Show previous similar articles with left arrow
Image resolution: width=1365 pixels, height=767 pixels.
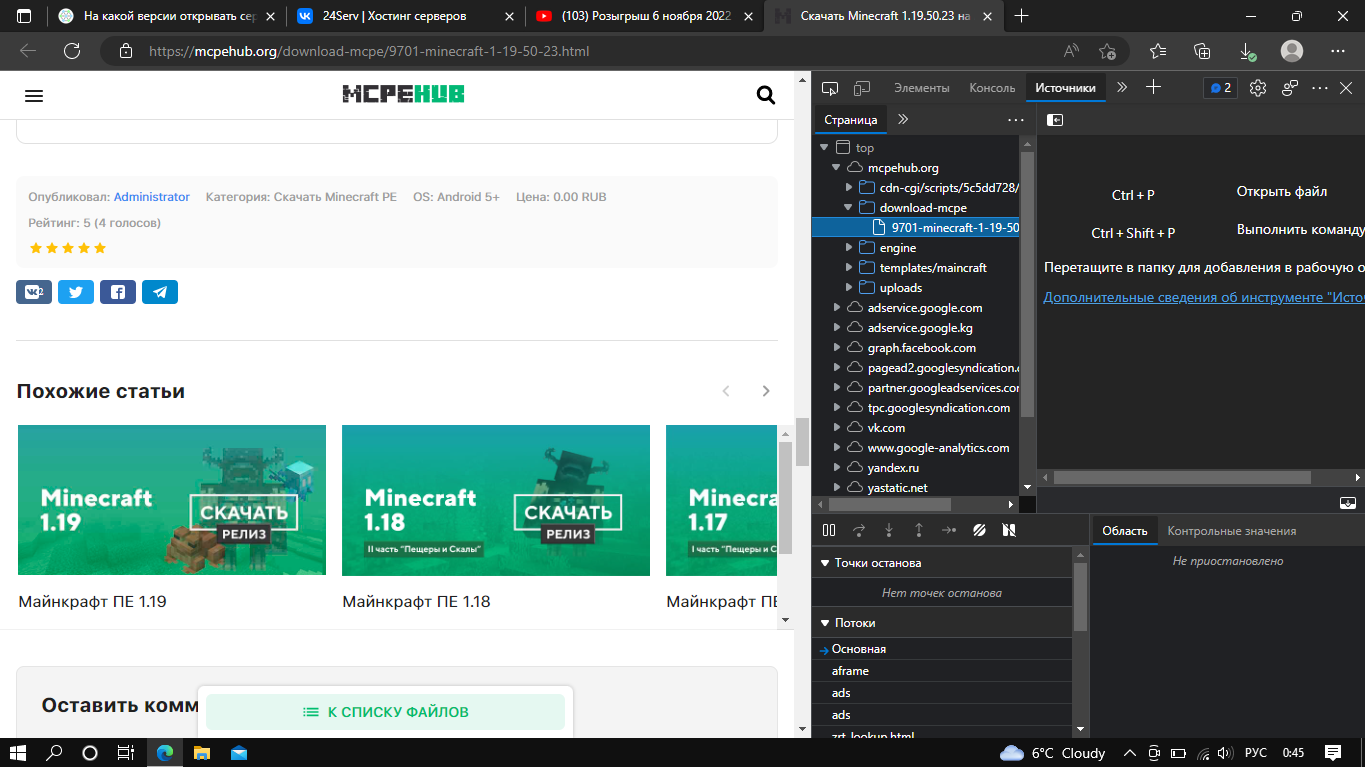[727, 391]
